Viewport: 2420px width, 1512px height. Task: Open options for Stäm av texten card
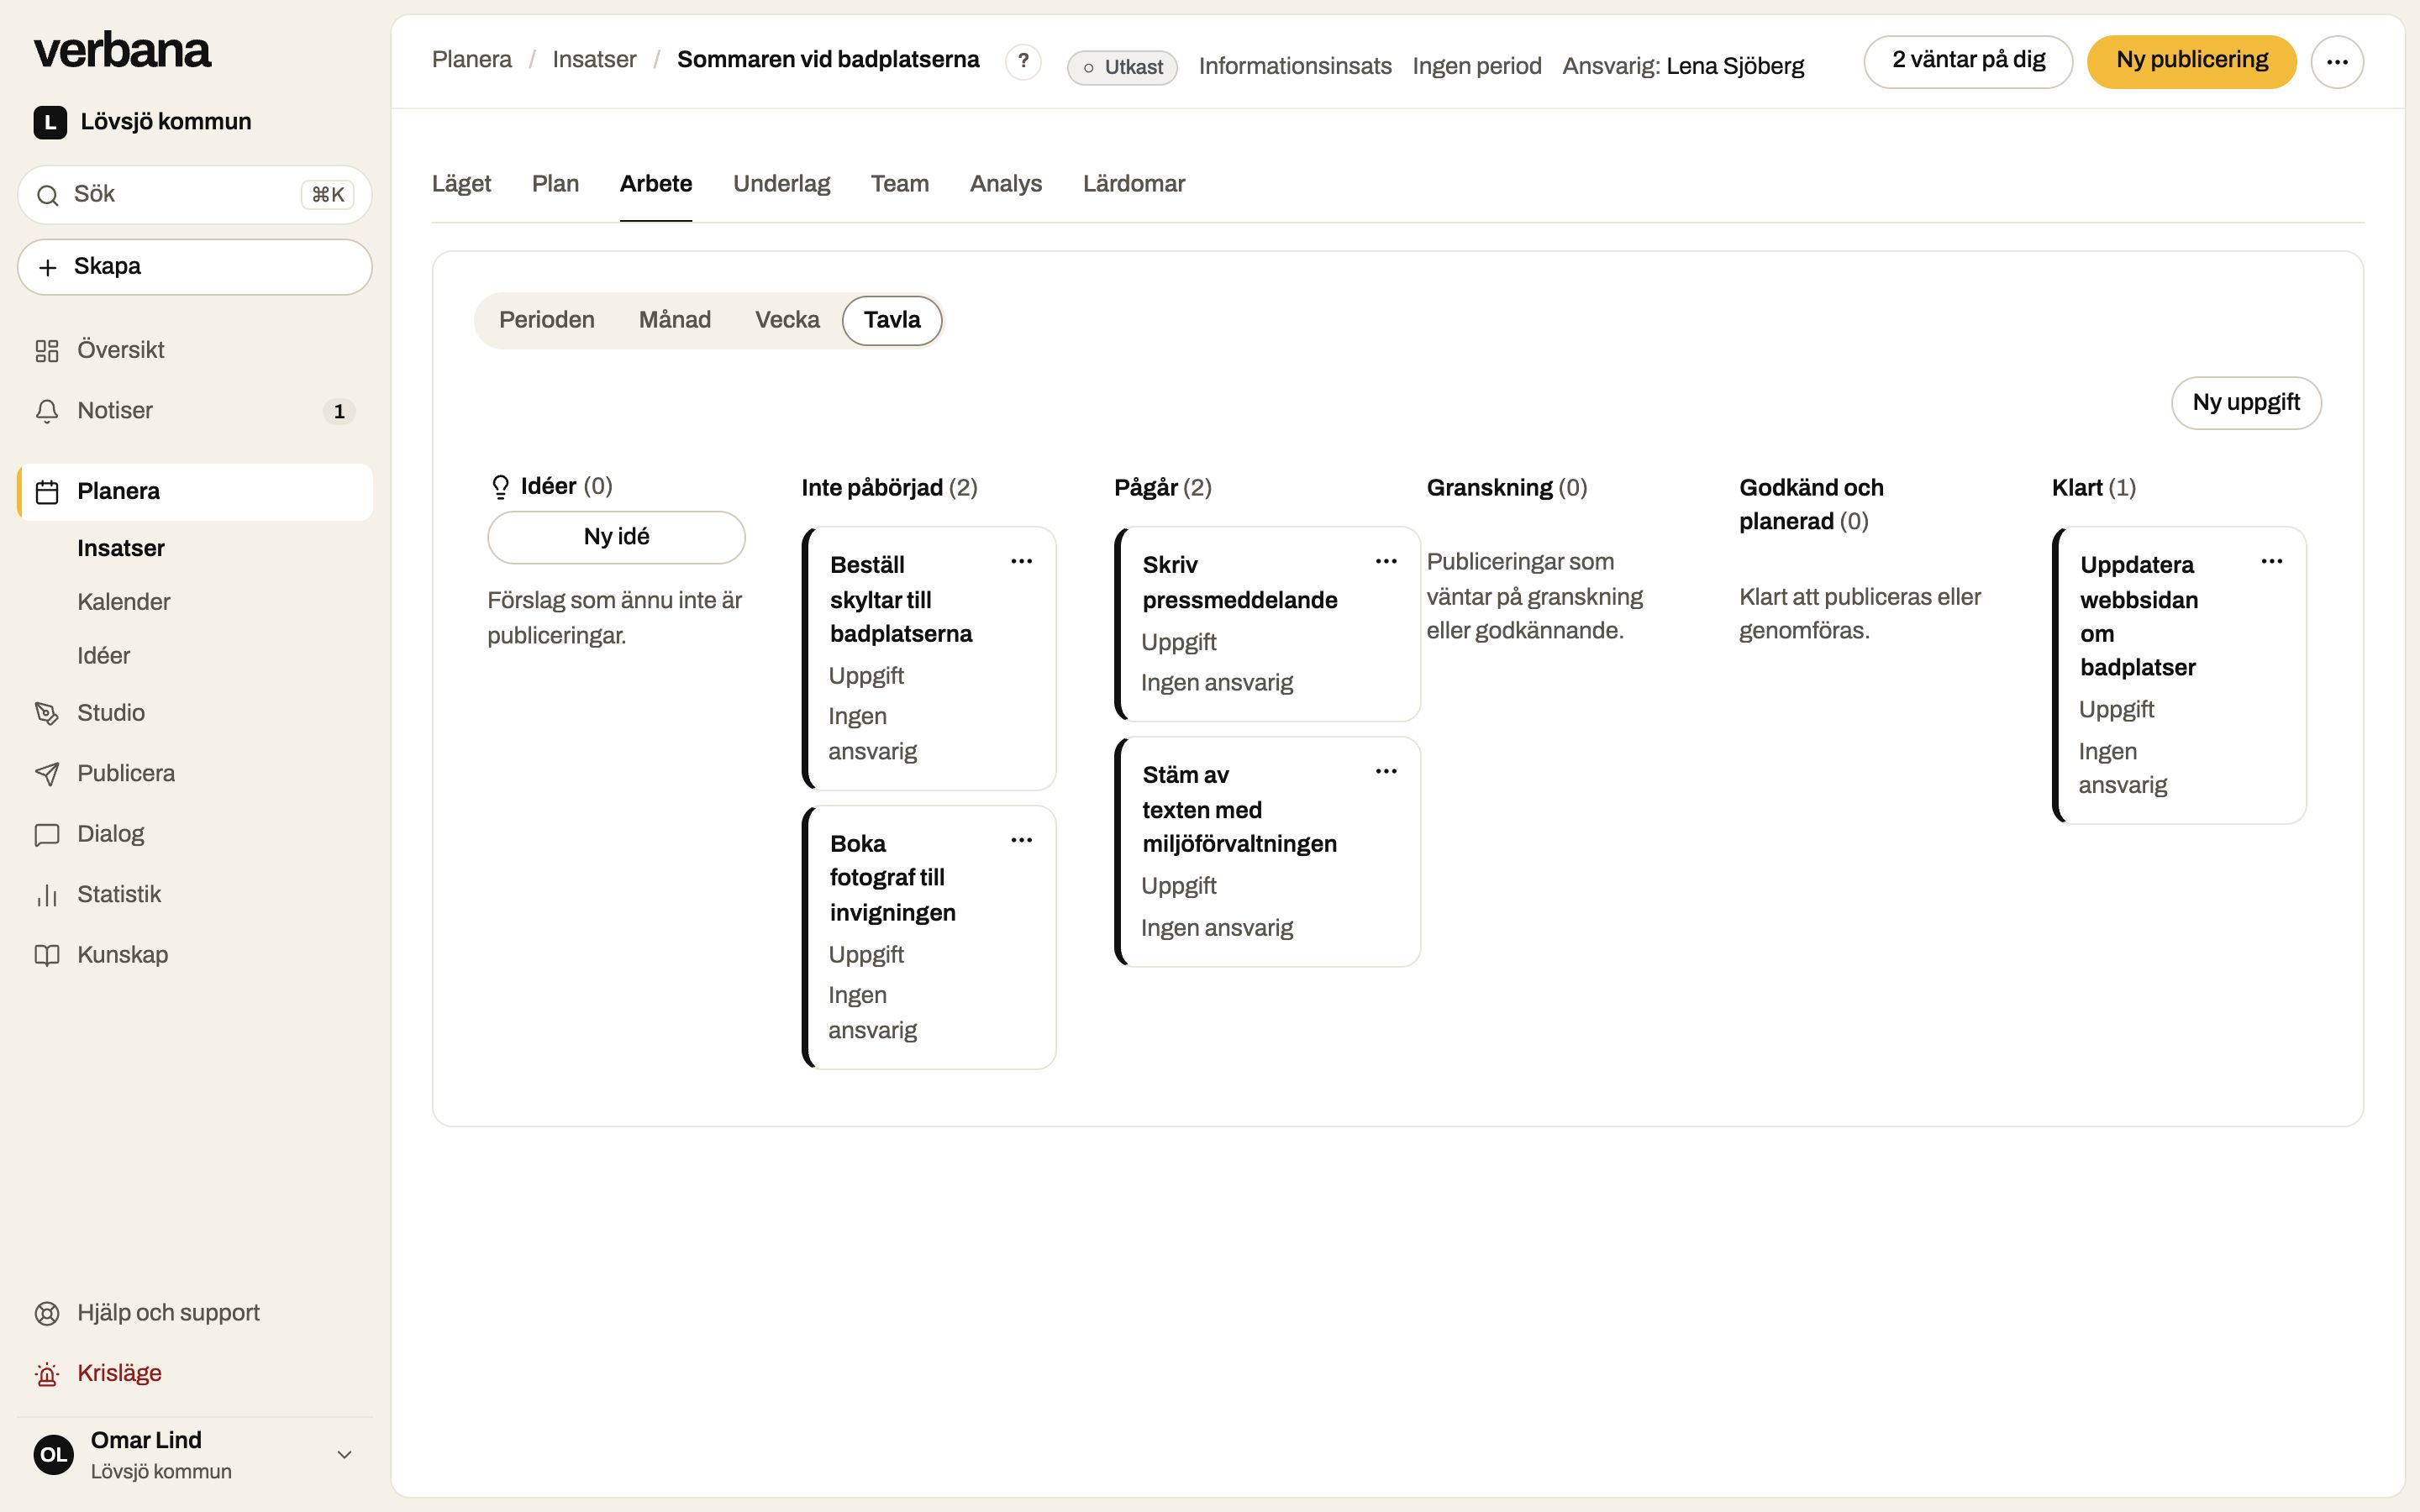click(1386, 772)
